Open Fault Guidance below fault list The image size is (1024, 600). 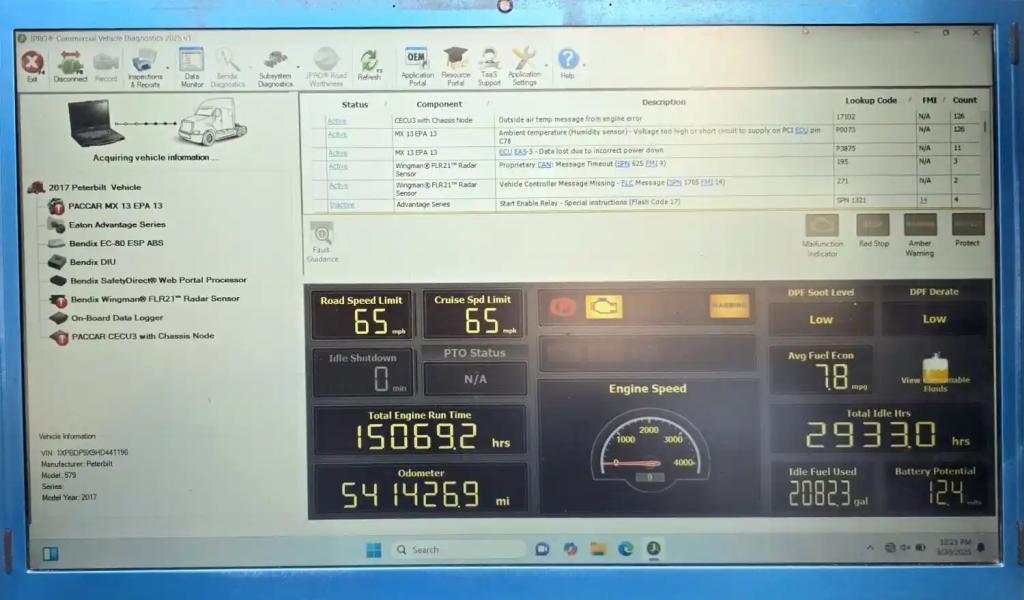point(322,241)
